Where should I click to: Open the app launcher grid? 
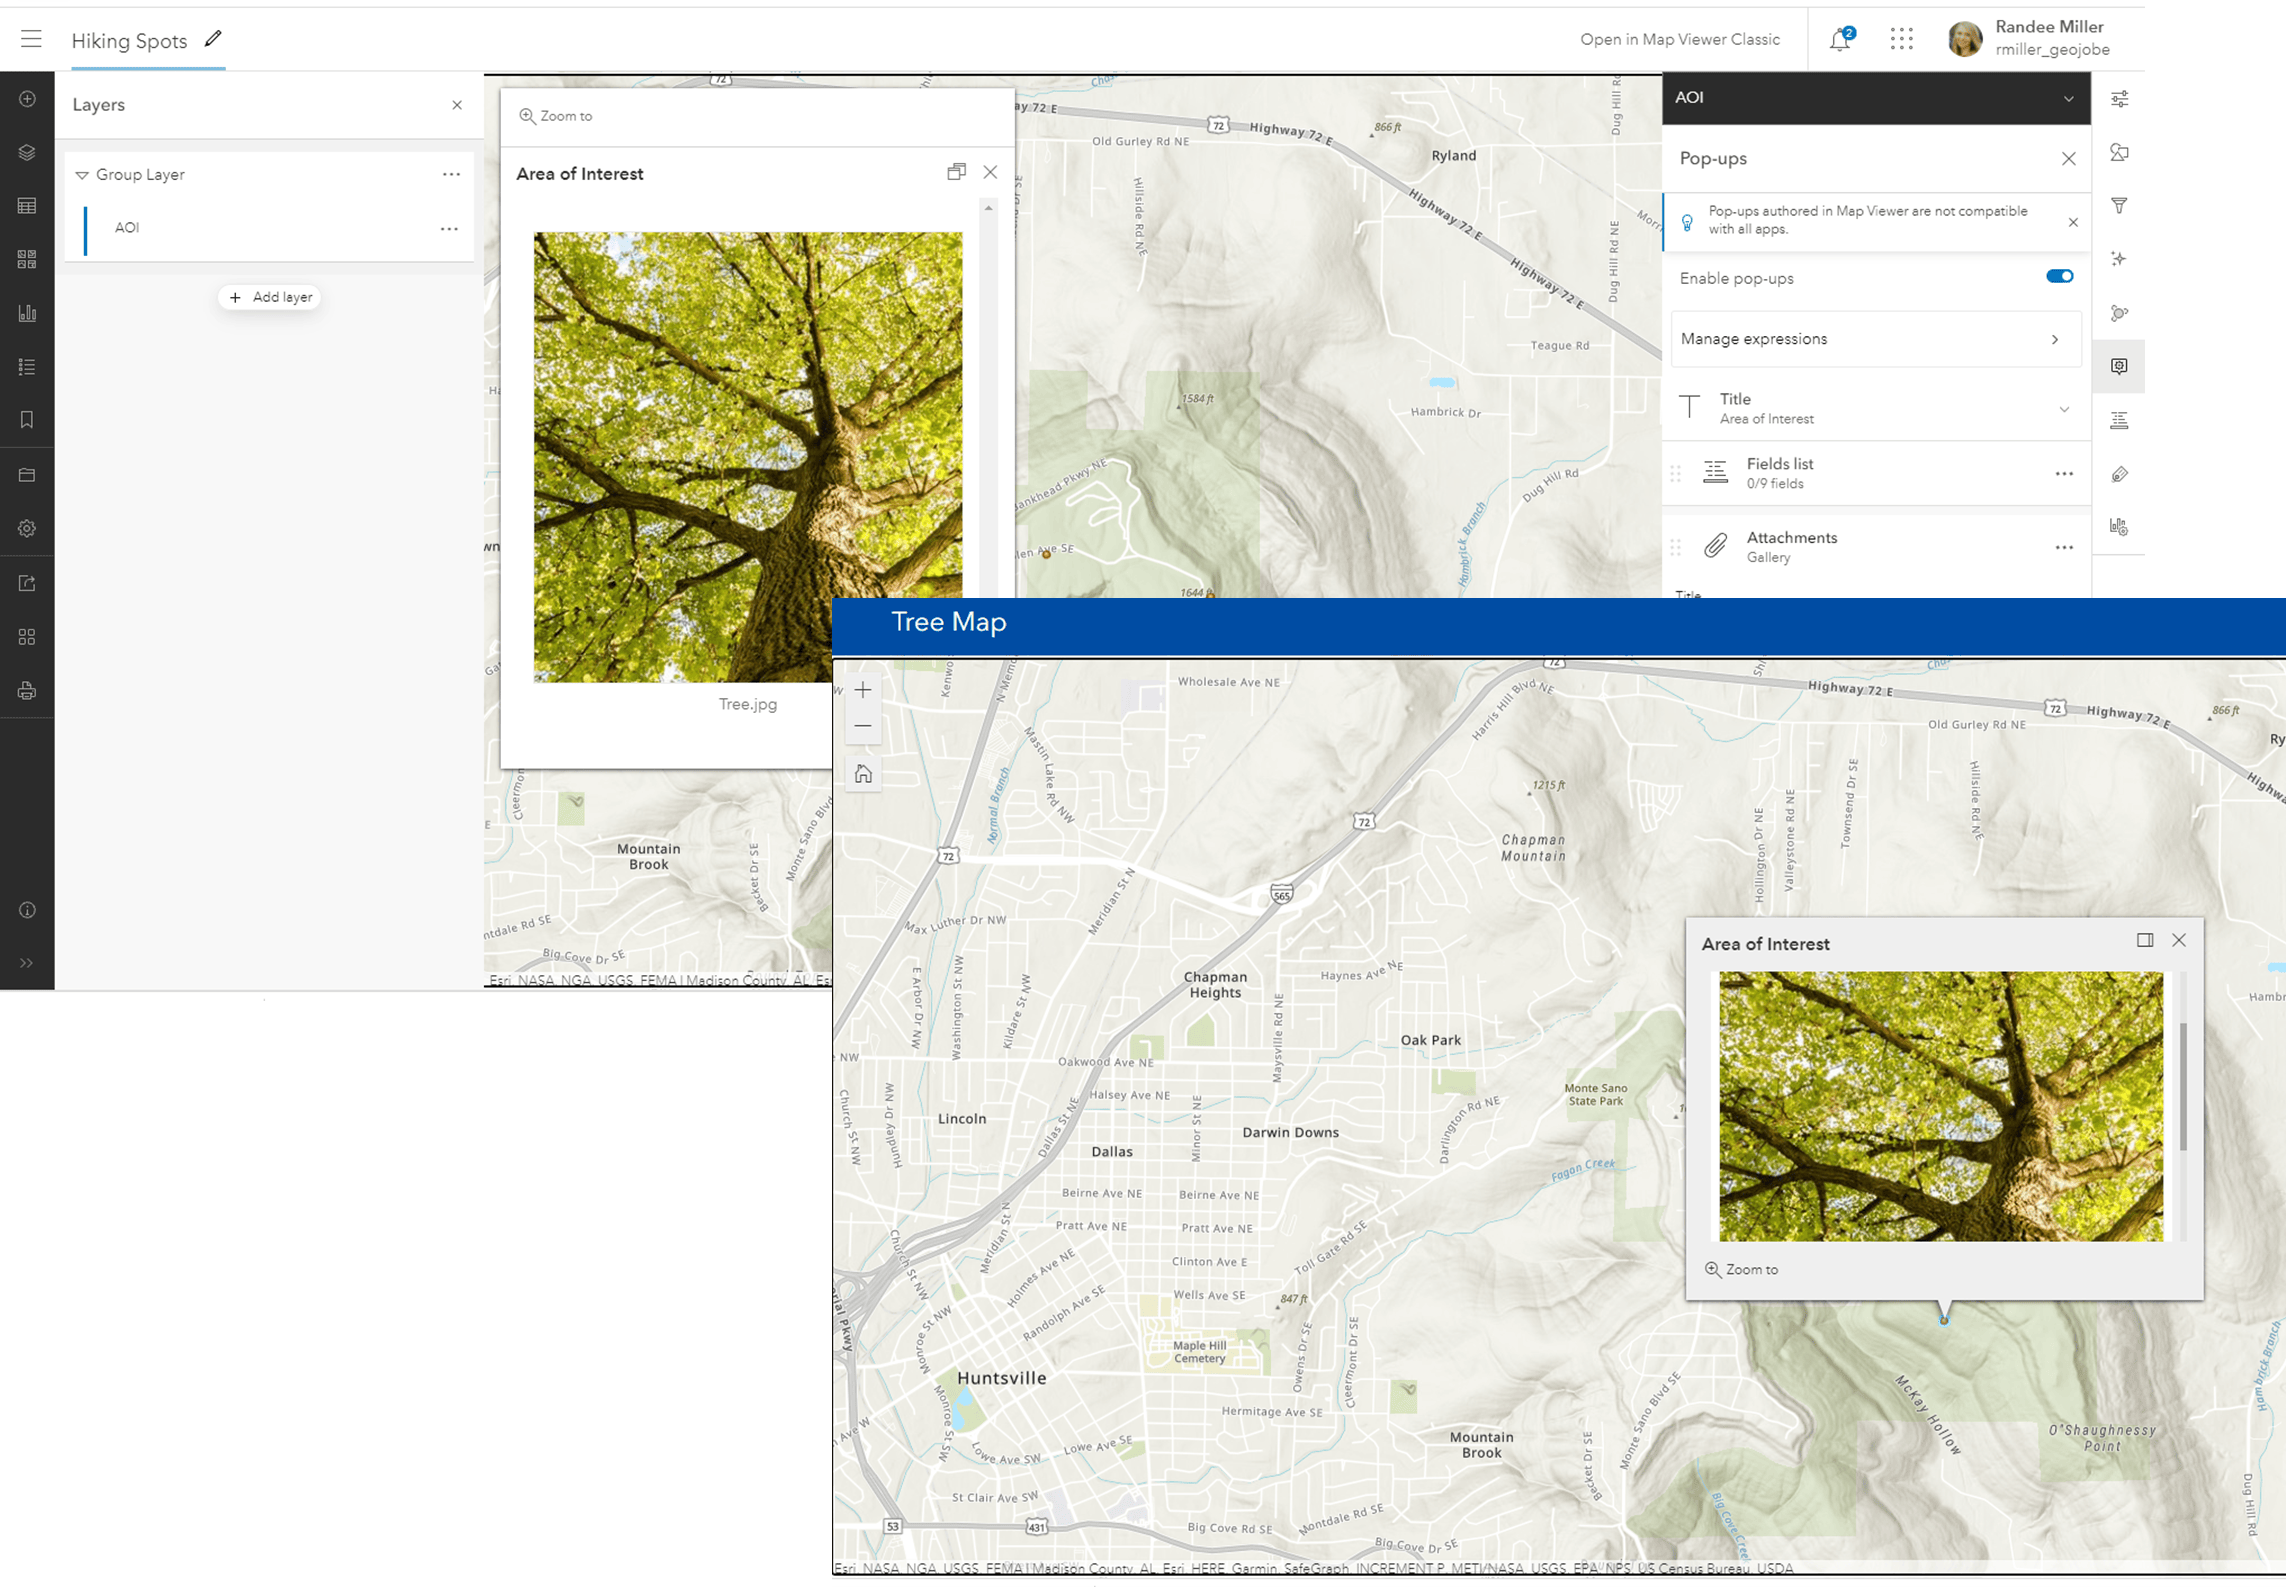pyautogui.click(x=1901, y=39)
